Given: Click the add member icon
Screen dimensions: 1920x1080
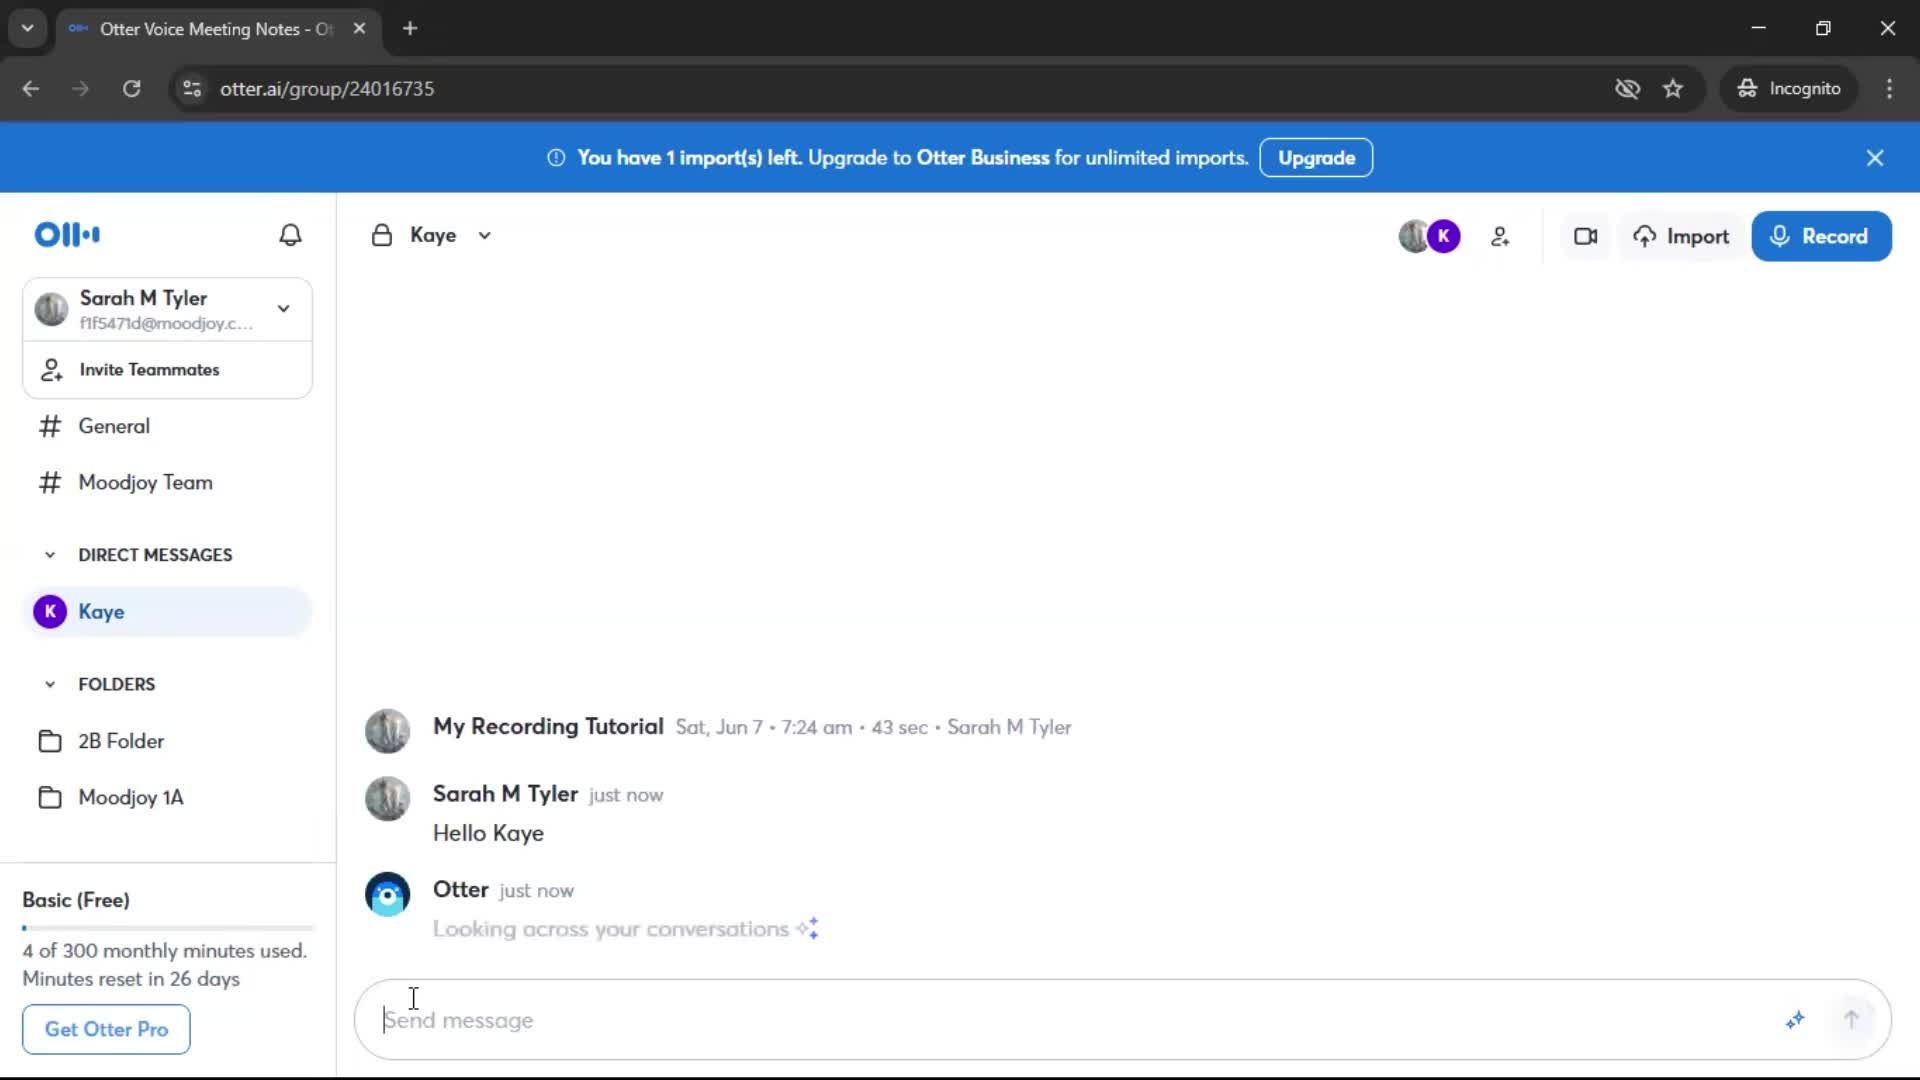Looking at the screenshot, I should [1500, 237].
